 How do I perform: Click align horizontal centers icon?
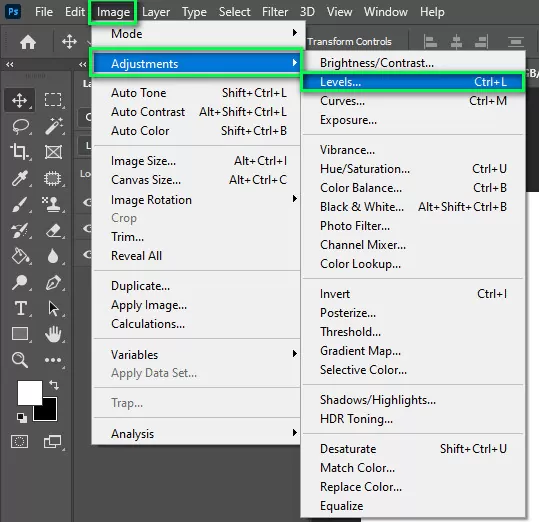(x=456, y=42)
